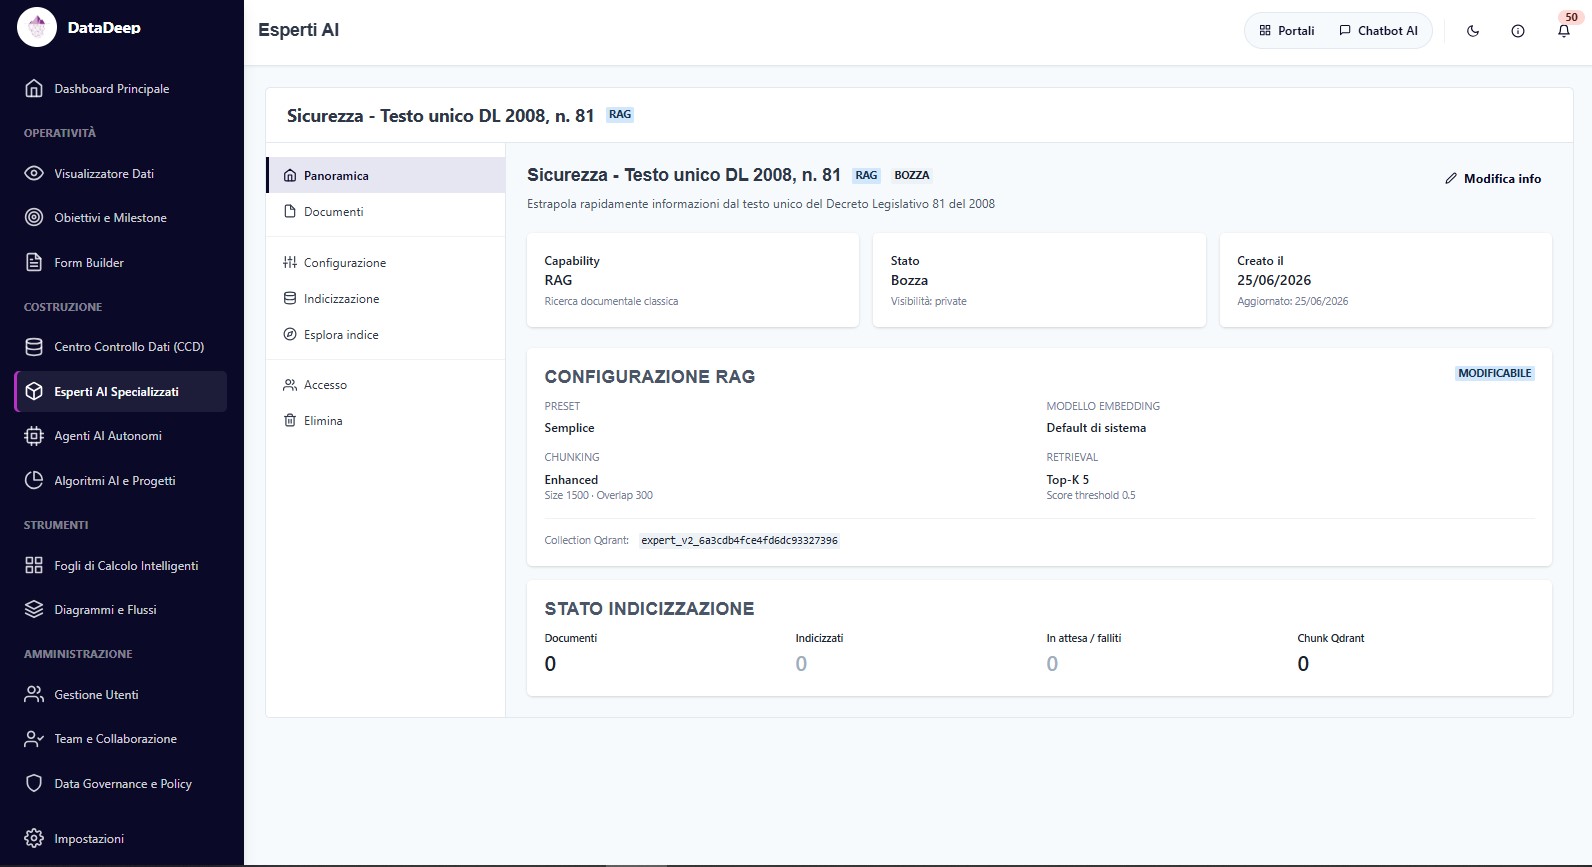Click 'Size 1500 · Overlap 300' text
Screen dimensions: 1592x867
[x=598, y=495]
